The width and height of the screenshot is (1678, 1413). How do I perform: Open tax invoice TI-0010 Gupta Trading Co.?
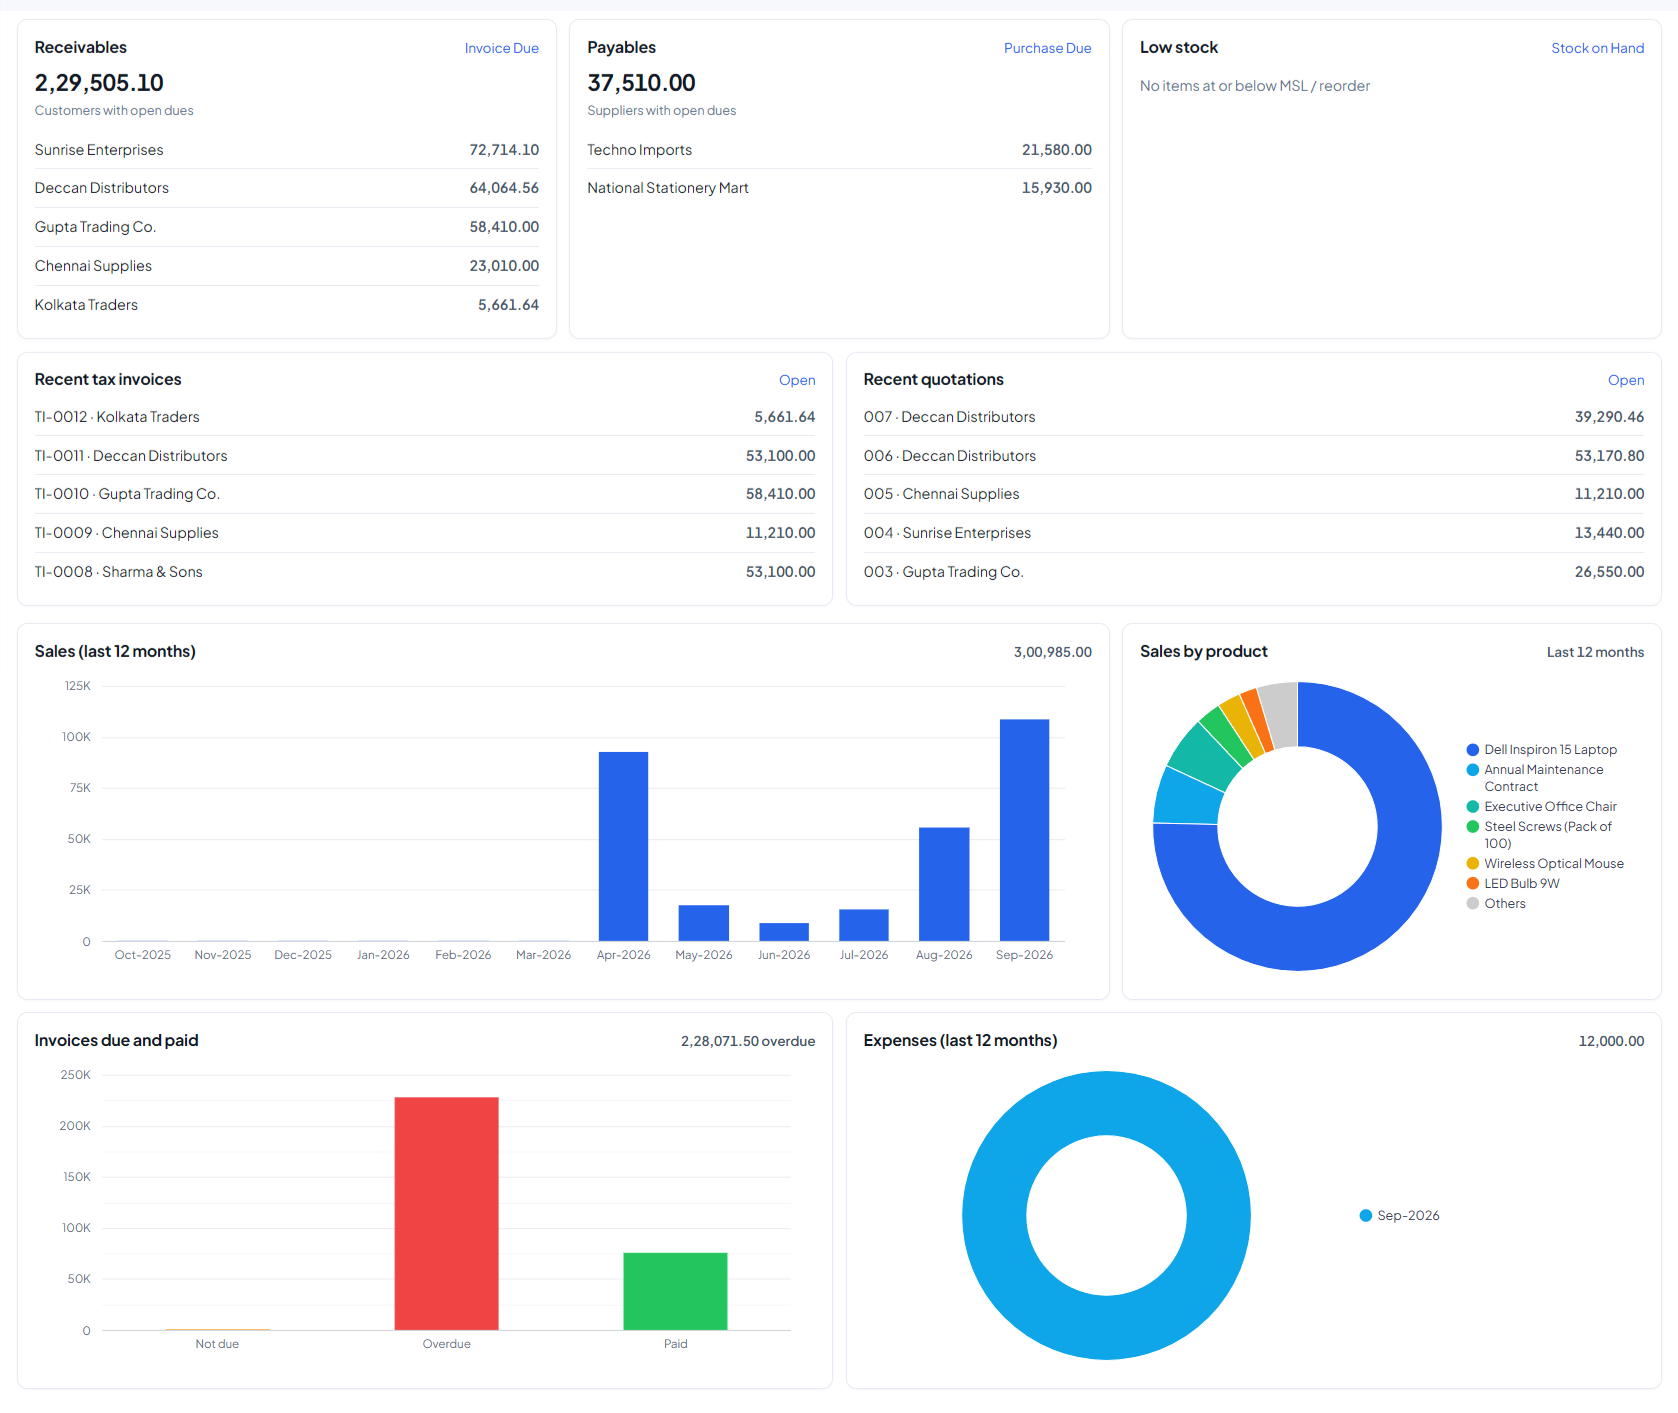pyautogui.click(x=425, y=494)
